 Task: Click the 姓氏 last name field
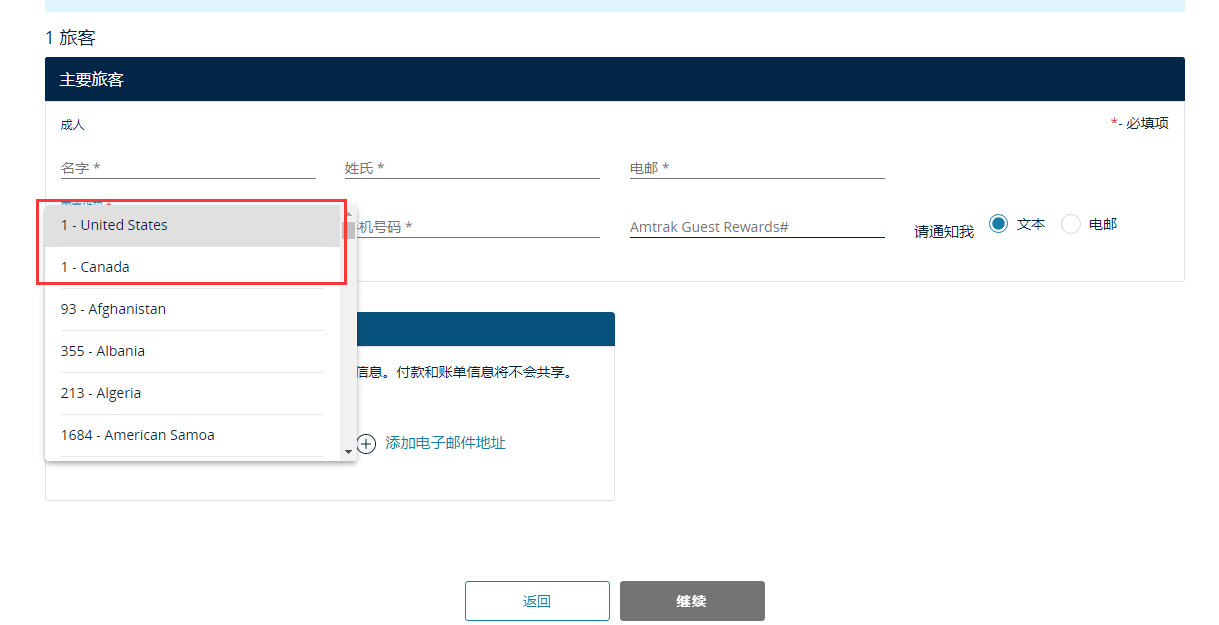472,168
